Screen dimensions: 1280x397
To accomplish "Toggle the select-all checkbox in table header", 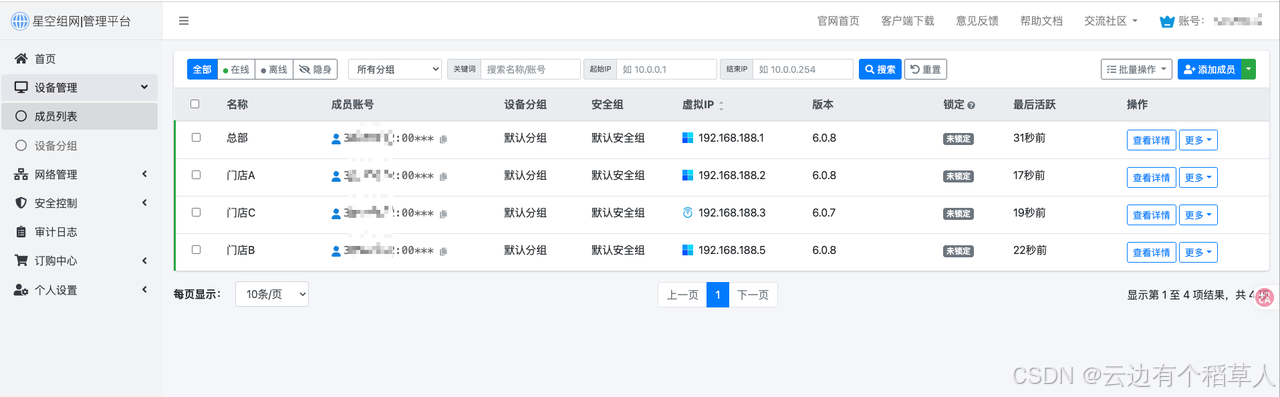I will click(x=195, y=104).
